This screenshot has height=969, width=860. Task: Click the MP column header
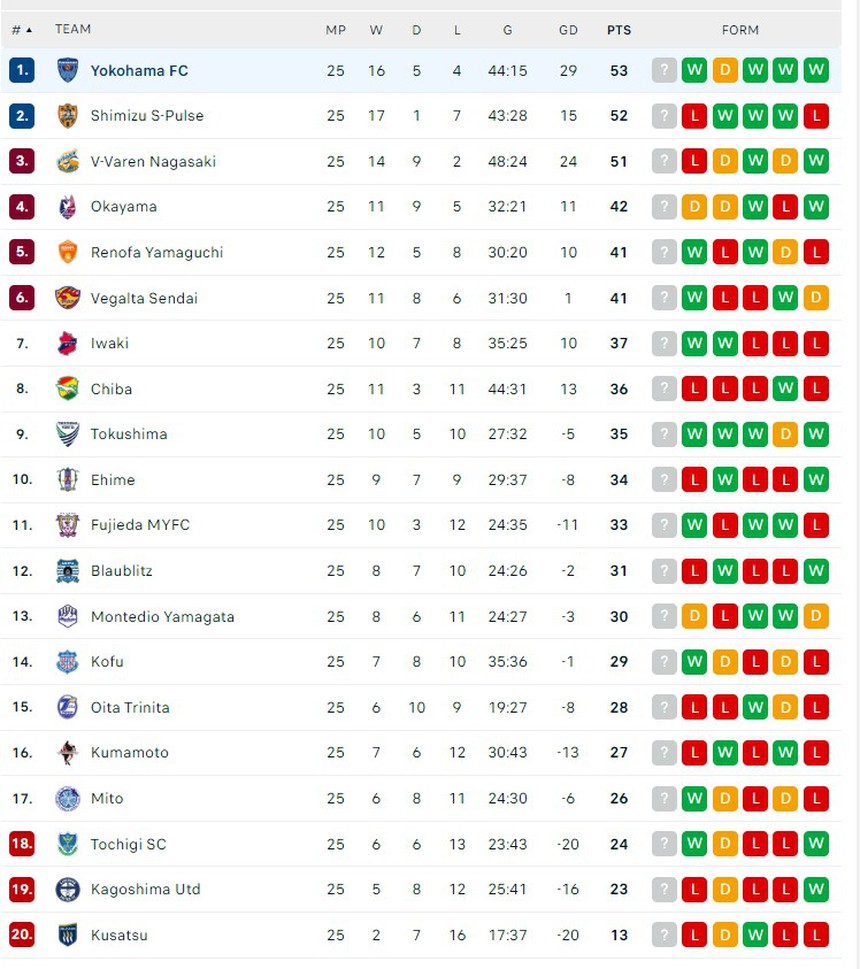point(336,30)
